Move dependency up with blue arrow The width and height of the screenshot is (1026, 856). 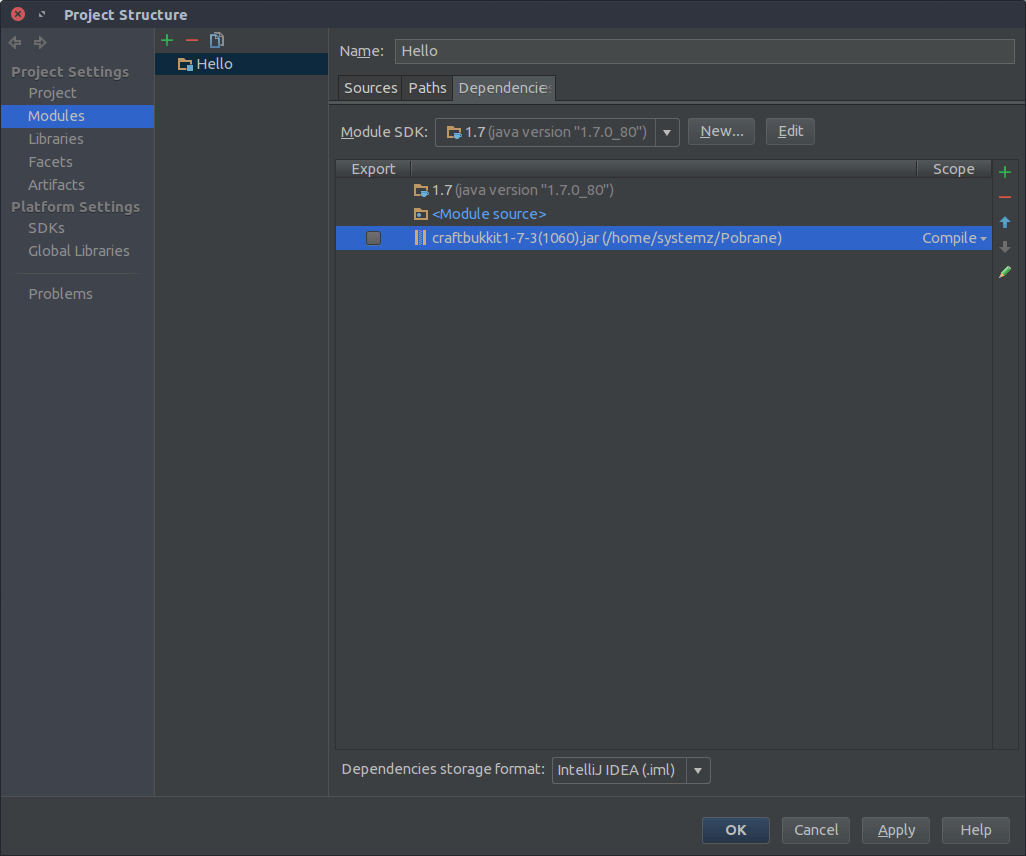click(x=1005, y=222)
